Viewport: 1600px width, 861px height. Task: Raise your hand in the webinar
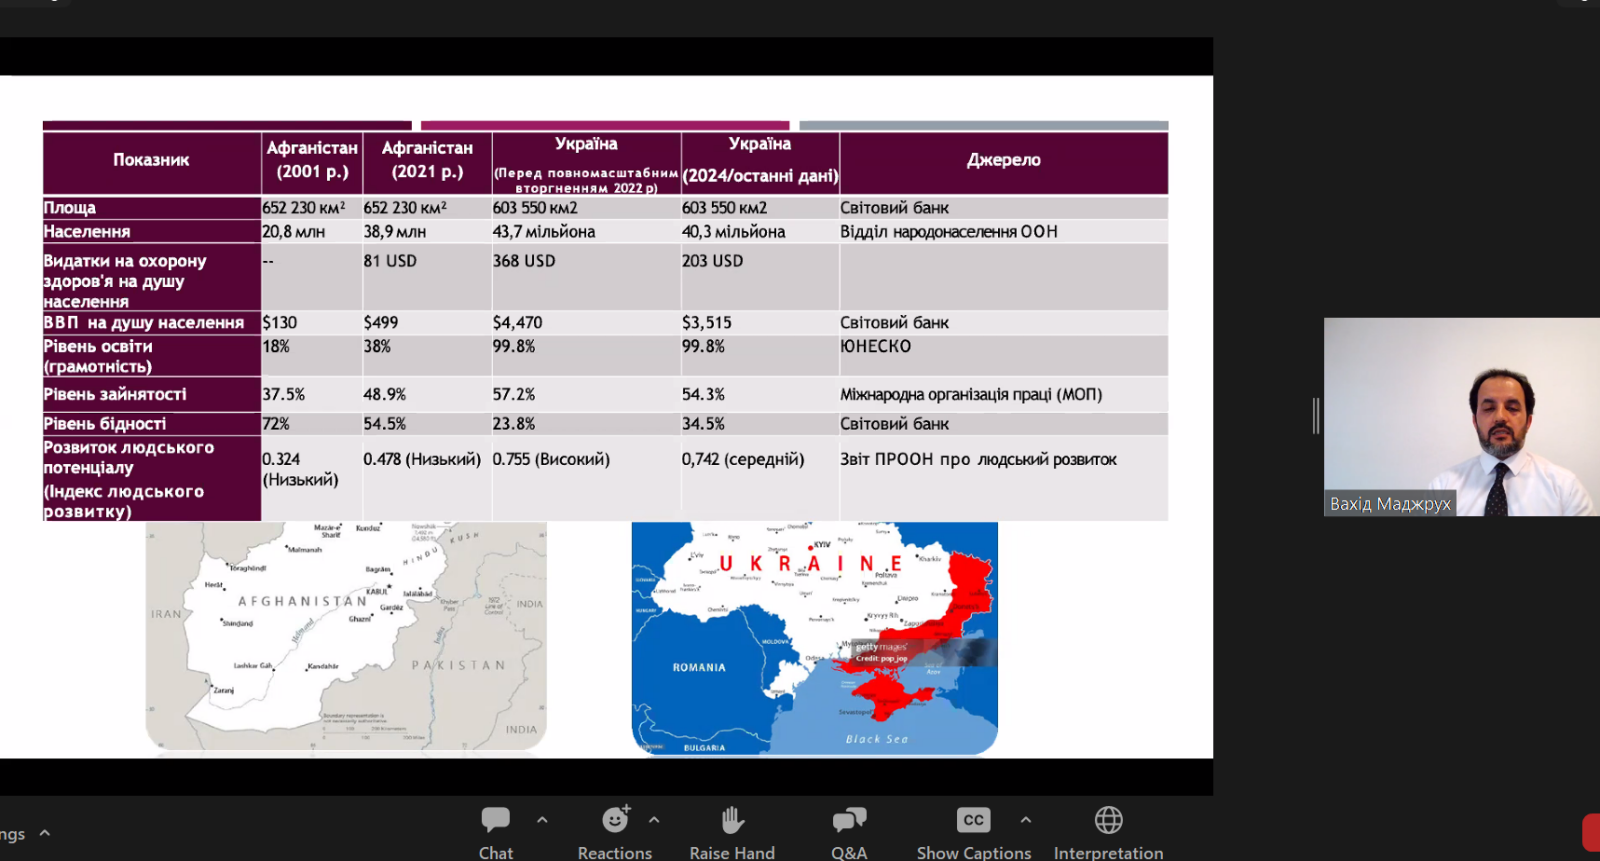(732, 821)
